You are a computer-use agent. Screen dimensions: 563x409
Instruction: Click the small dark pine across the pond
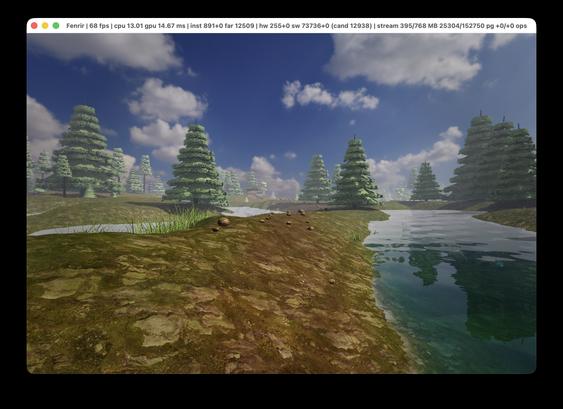click(426, 181)
